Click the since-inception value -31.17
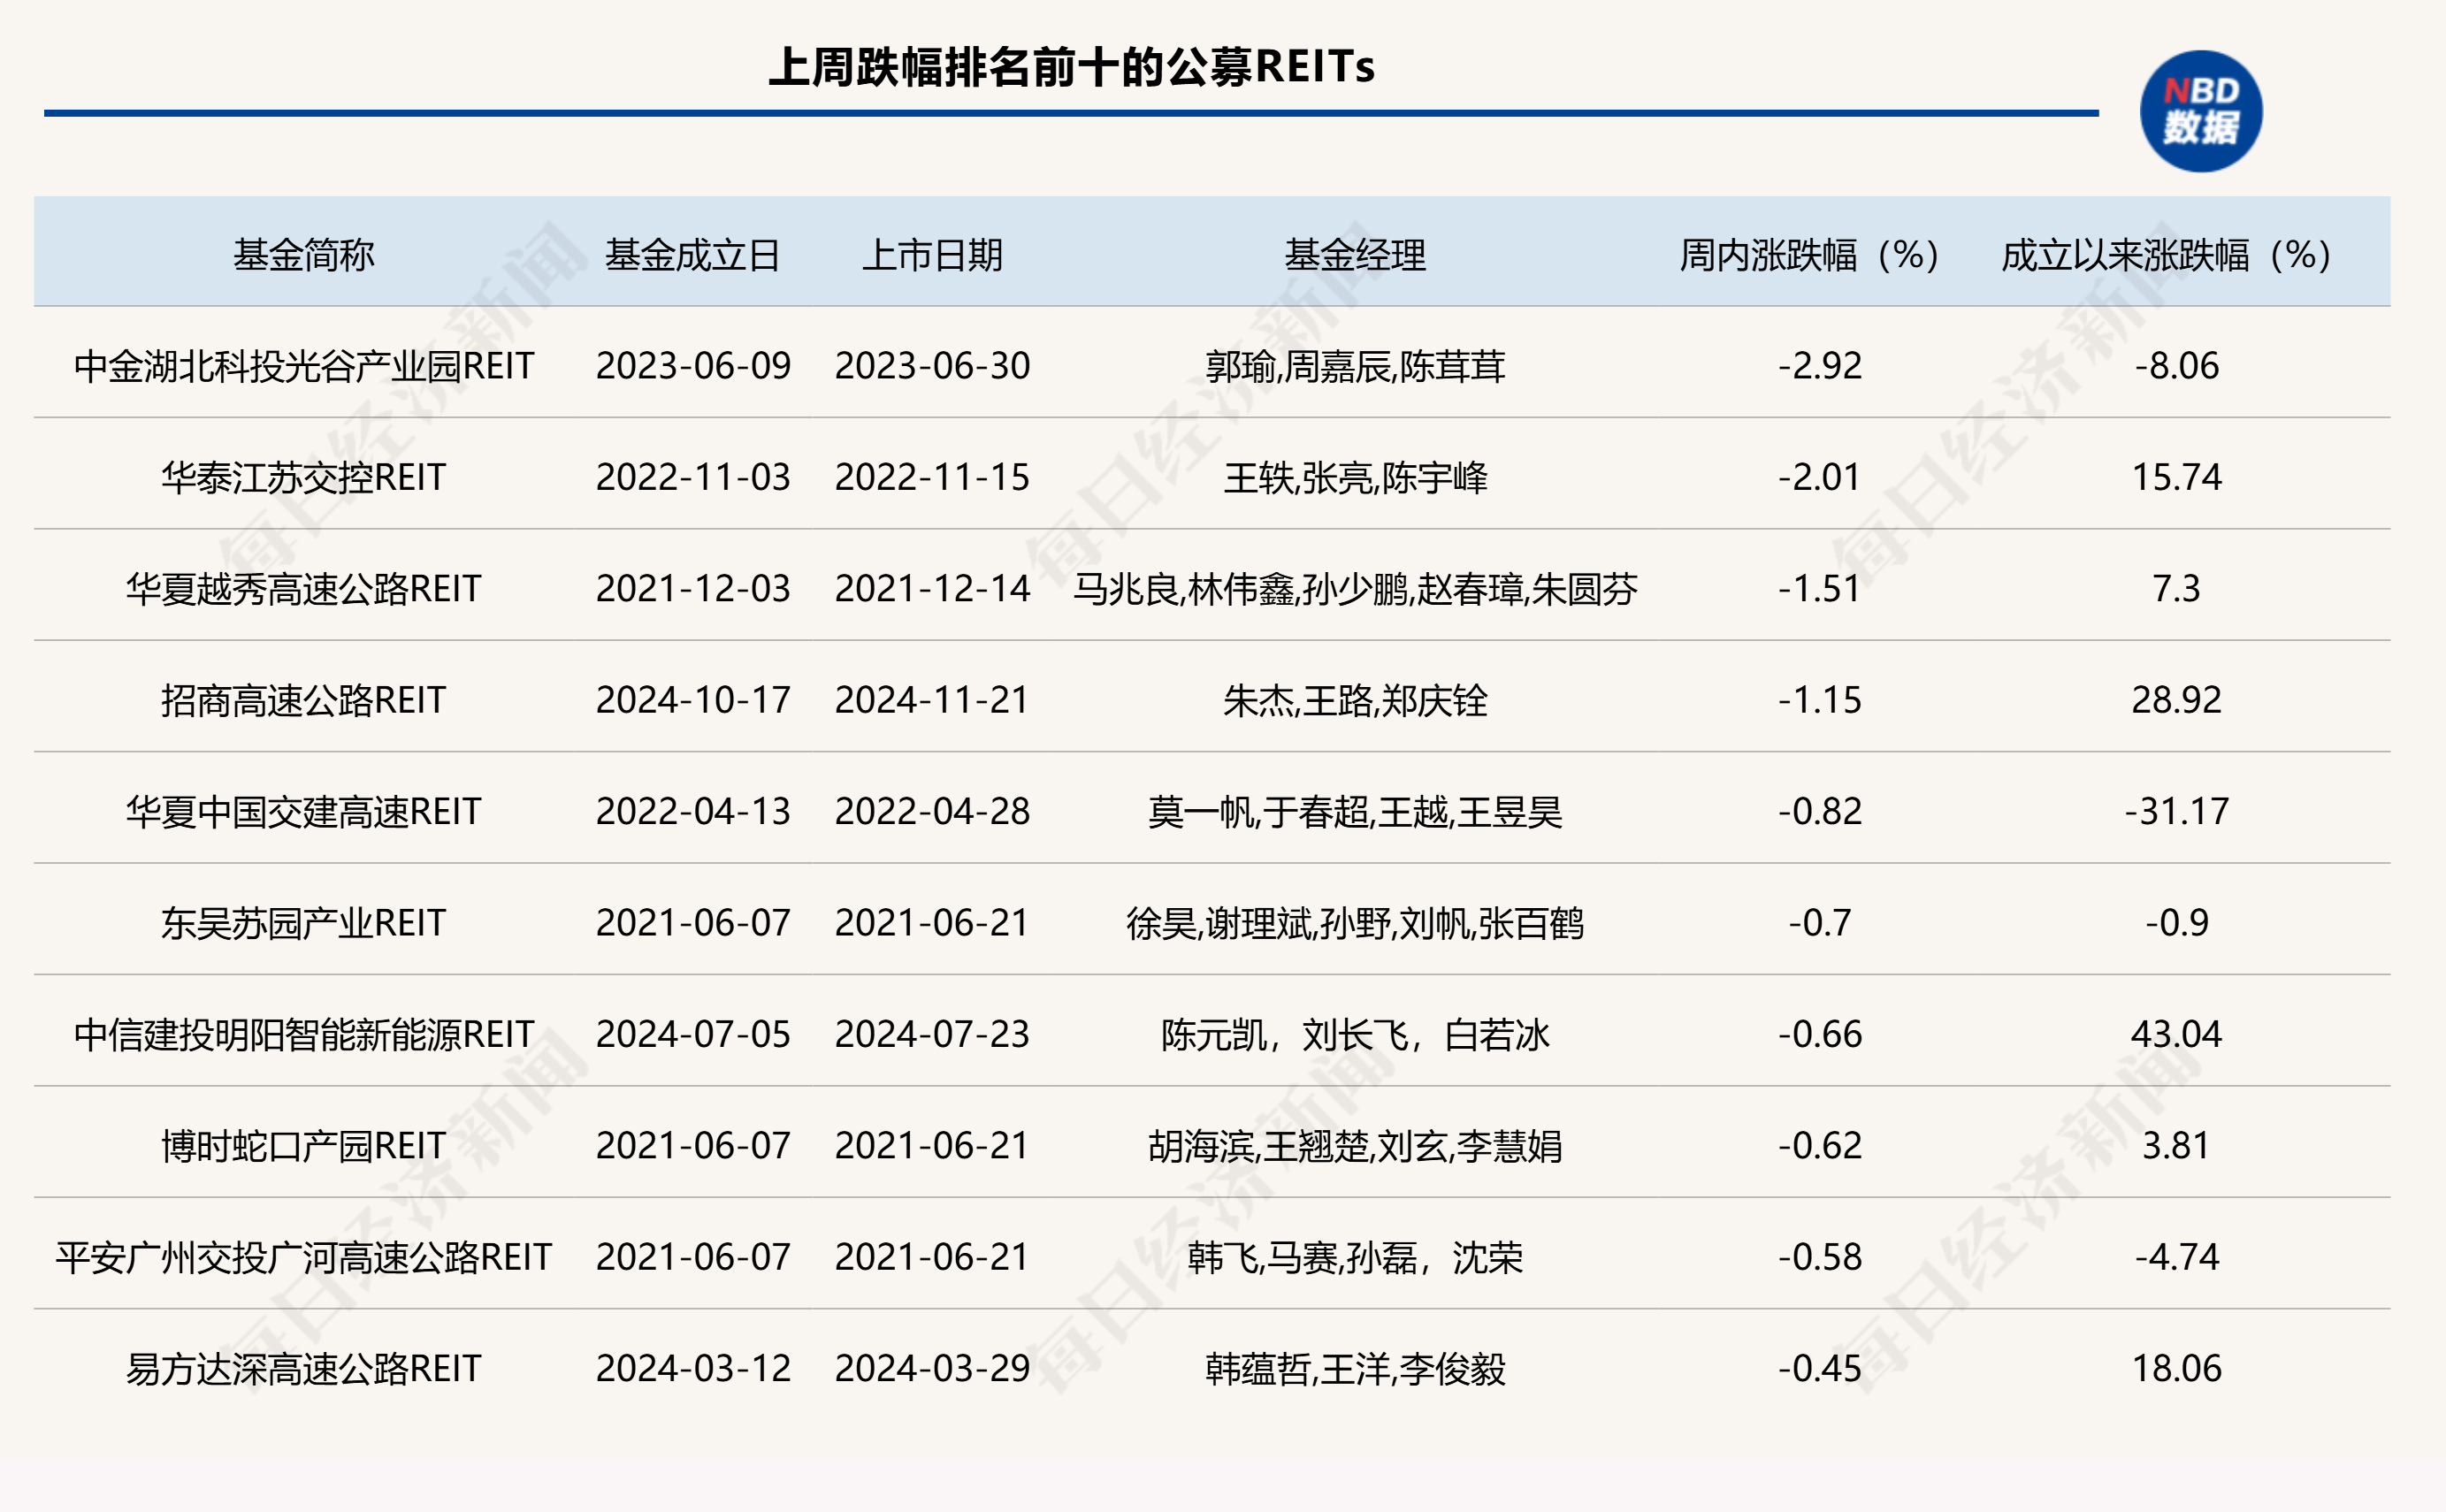 click(2176, 811)
